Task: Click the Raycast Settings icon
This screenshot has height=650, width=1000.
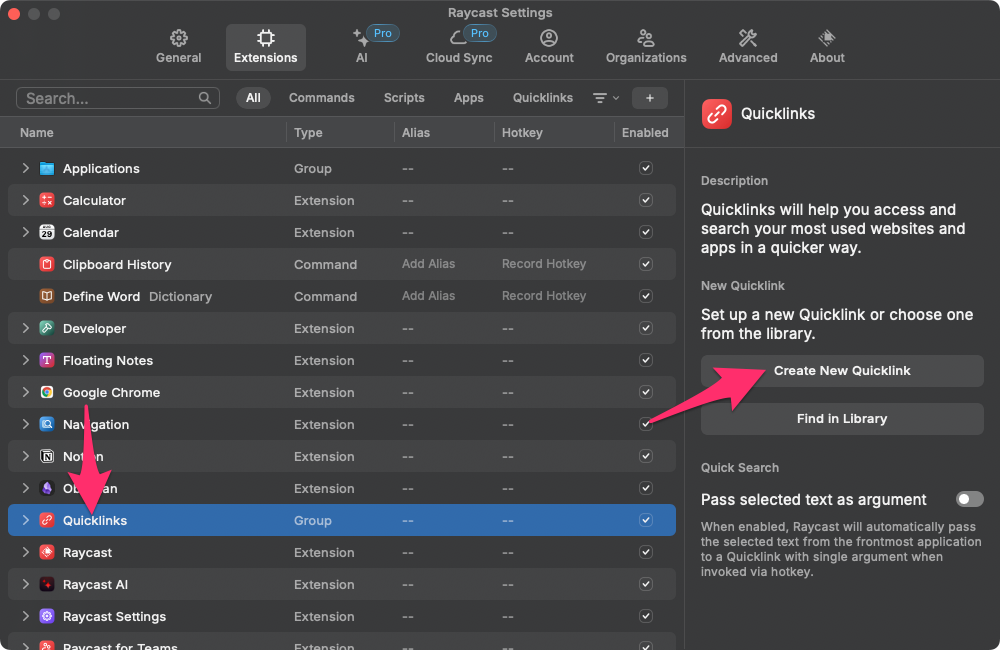Action: pos(47,616)
